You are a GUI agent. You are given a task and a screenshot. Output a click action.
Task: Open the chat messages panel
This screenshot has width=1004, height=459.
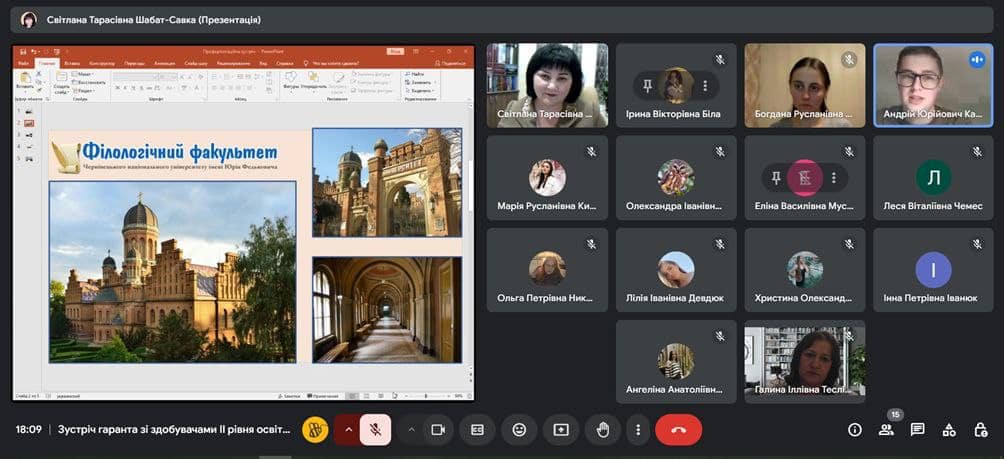(x=918, y=430)
